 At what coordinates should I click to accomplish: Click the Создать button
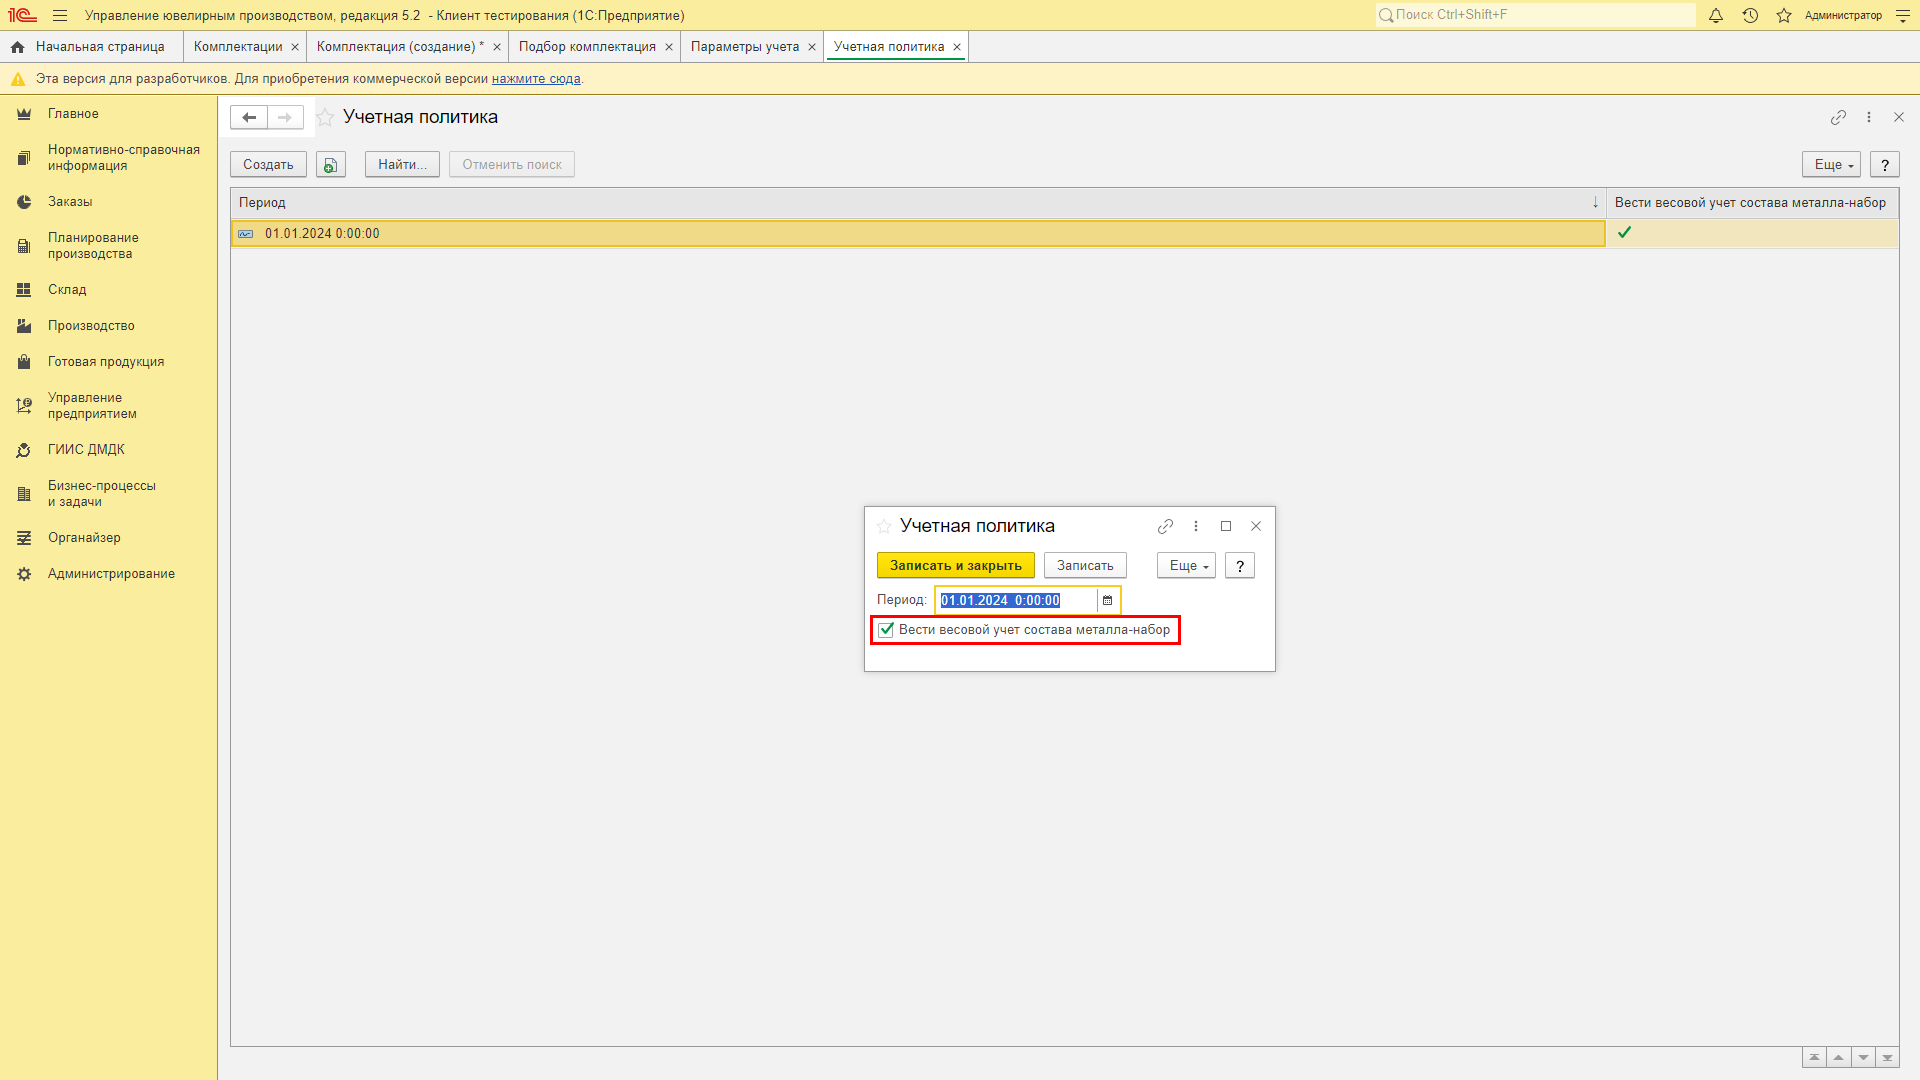point(268,165)
